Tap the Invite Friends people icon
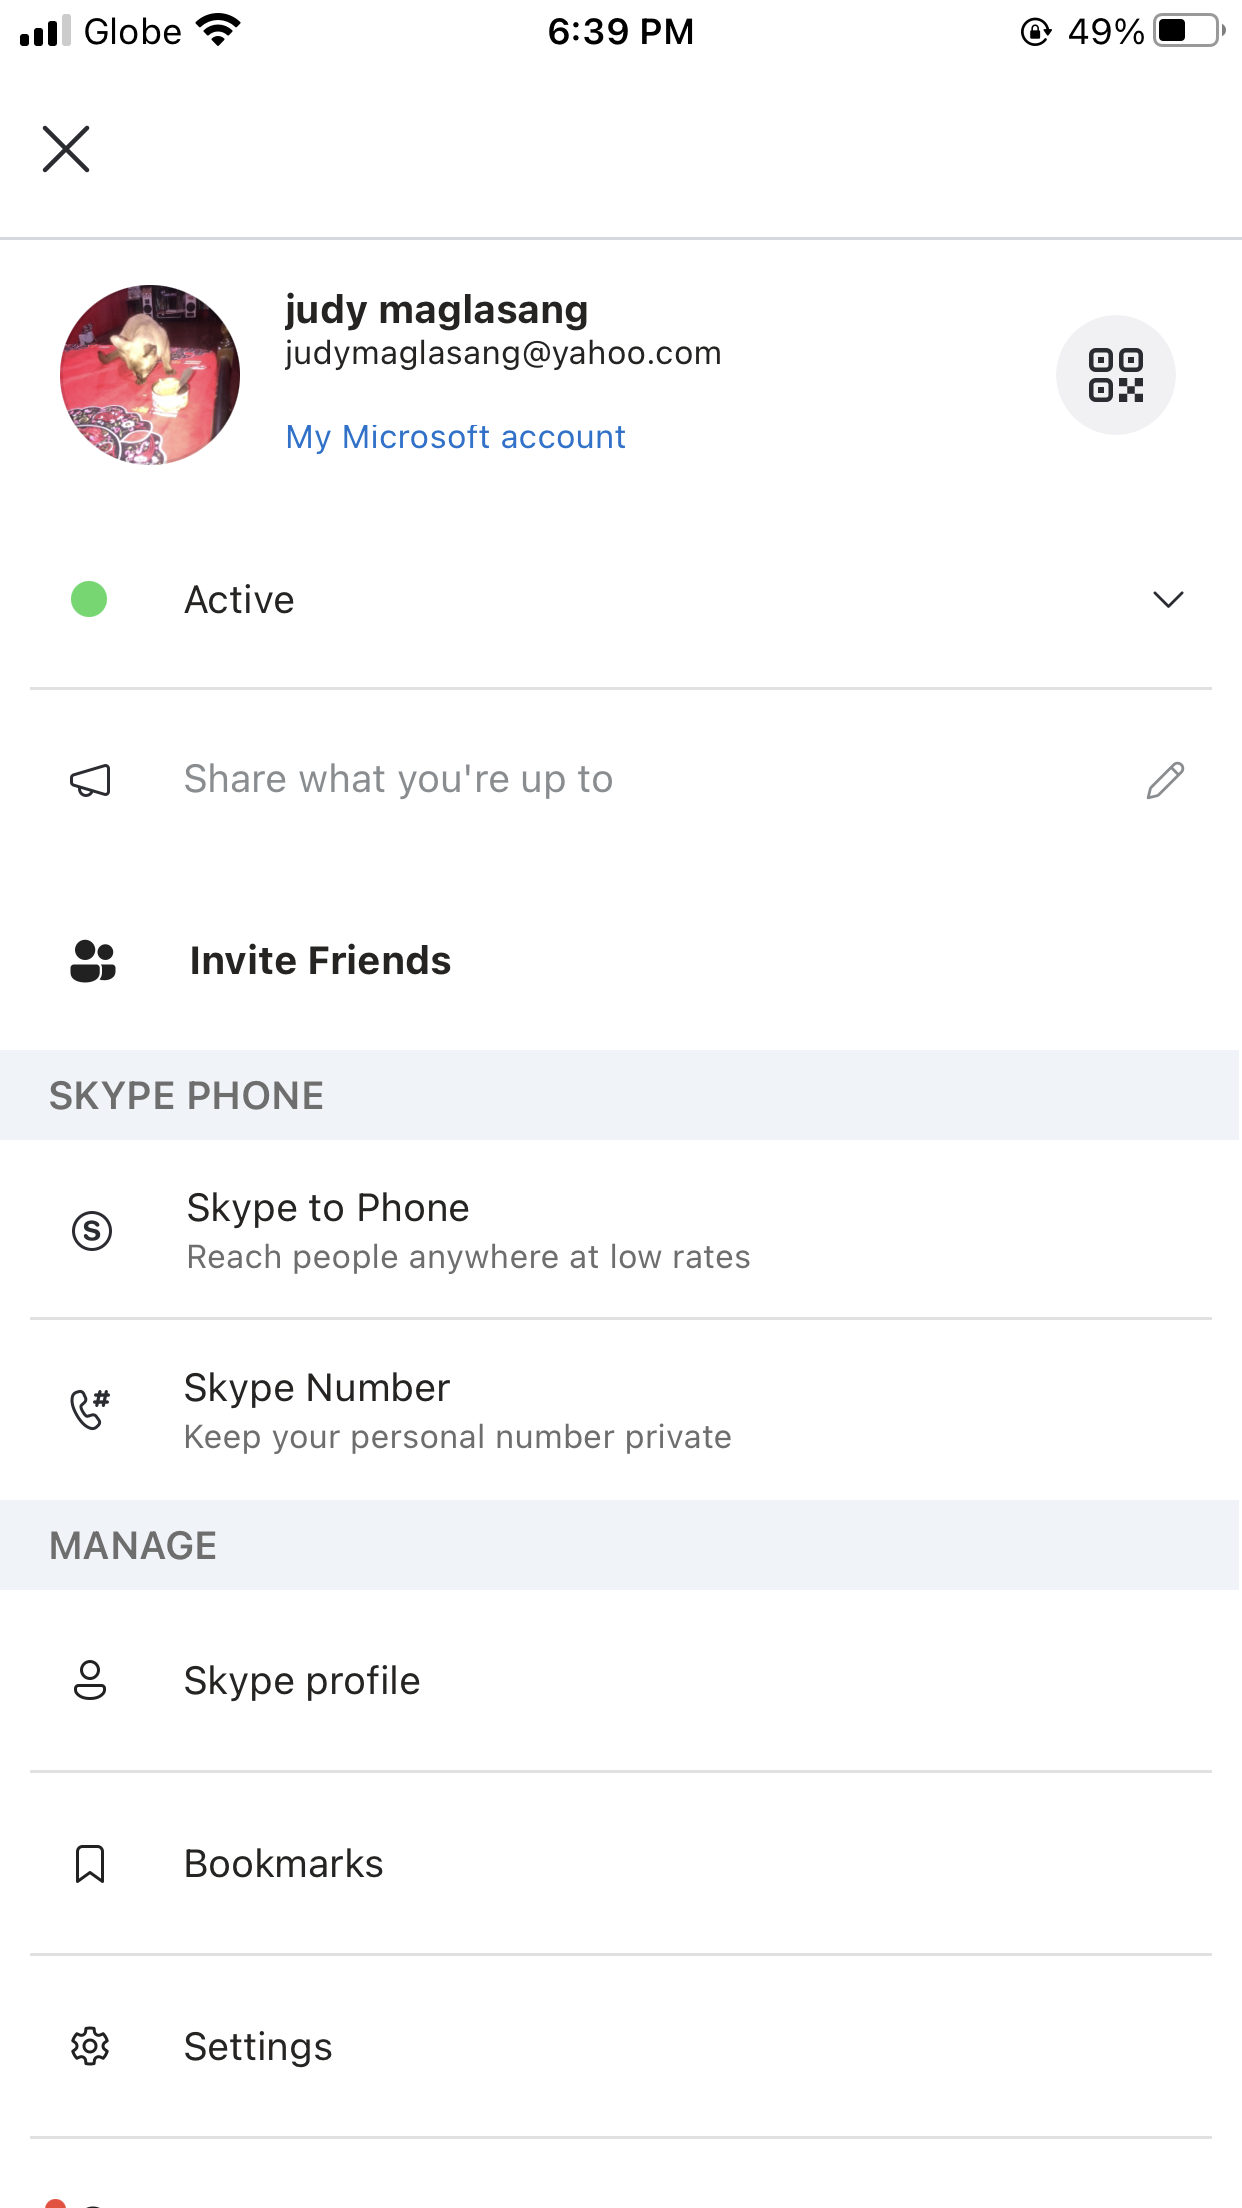 pos(93,961)
